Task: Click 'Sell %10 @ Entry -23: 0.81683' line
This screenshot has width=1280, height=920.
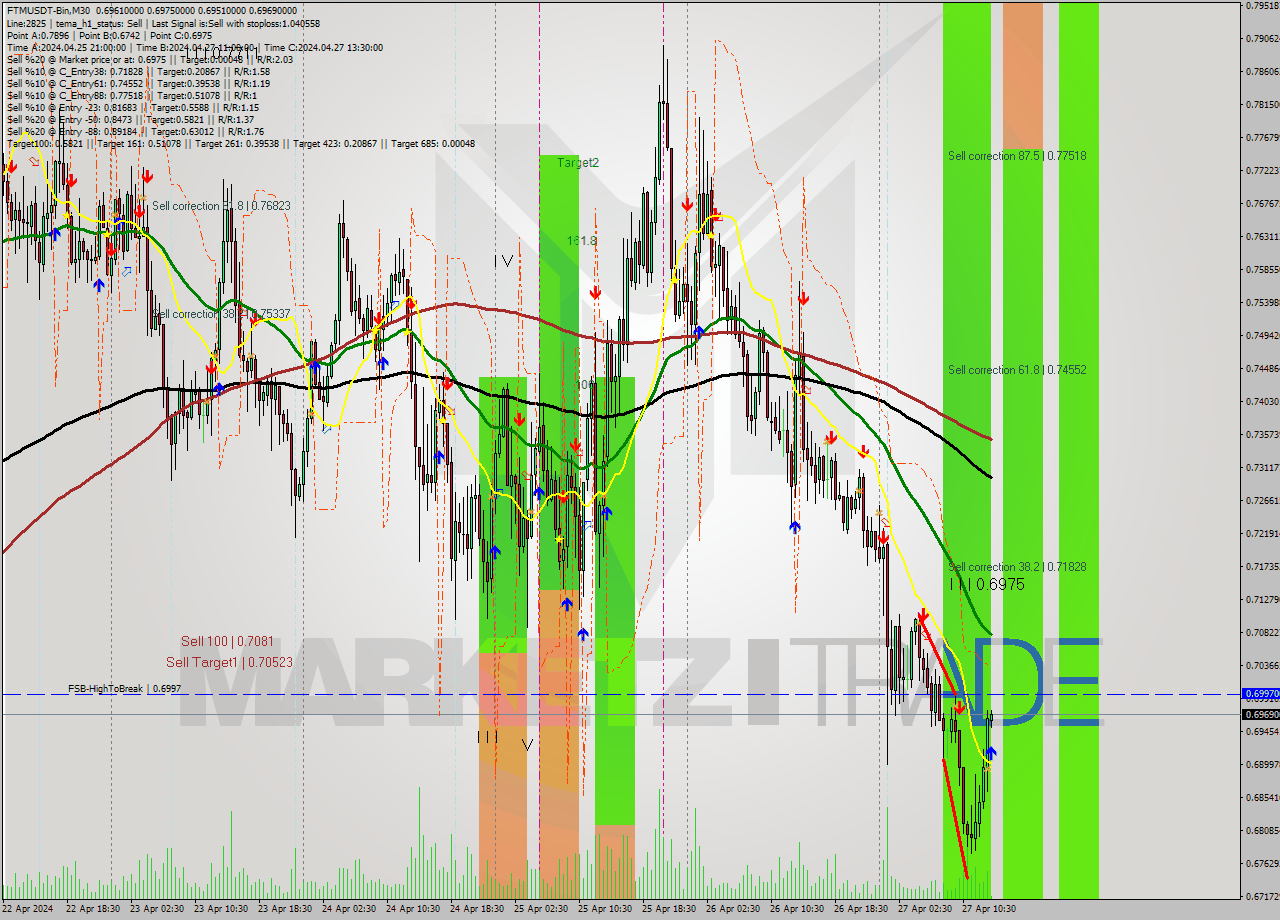Action: pyautogui.click(x=132, y=107)
